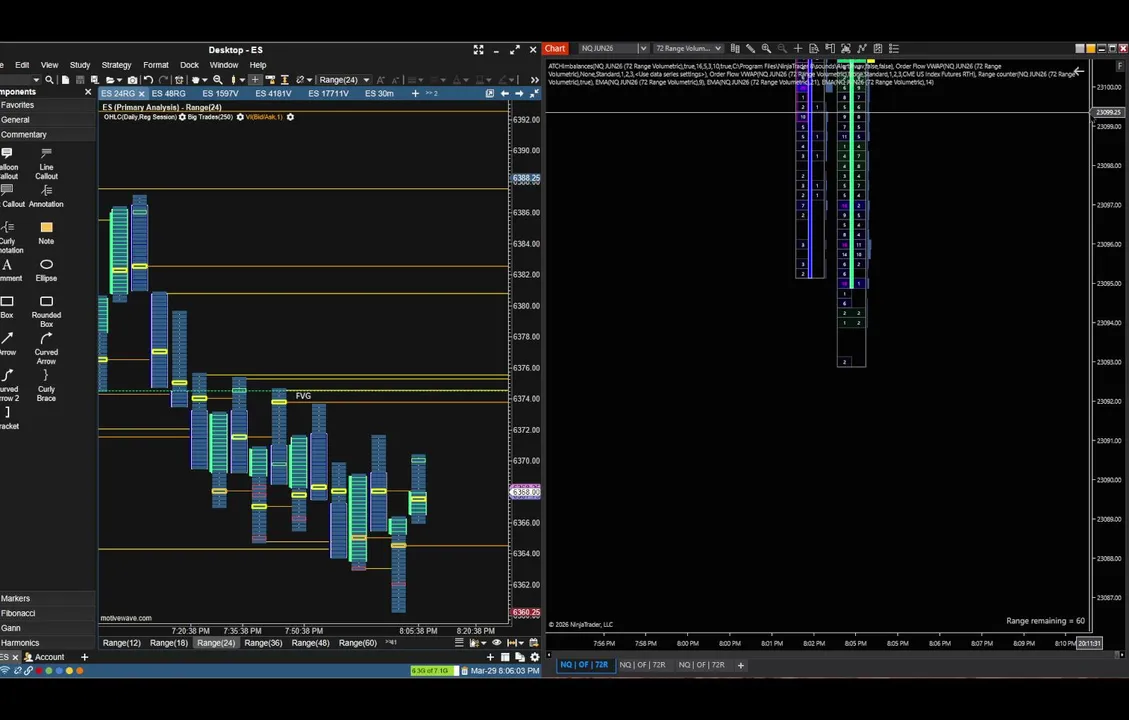Select the Line Callout component
This screenshot has width=1129, height=720.
click(46, 164)
